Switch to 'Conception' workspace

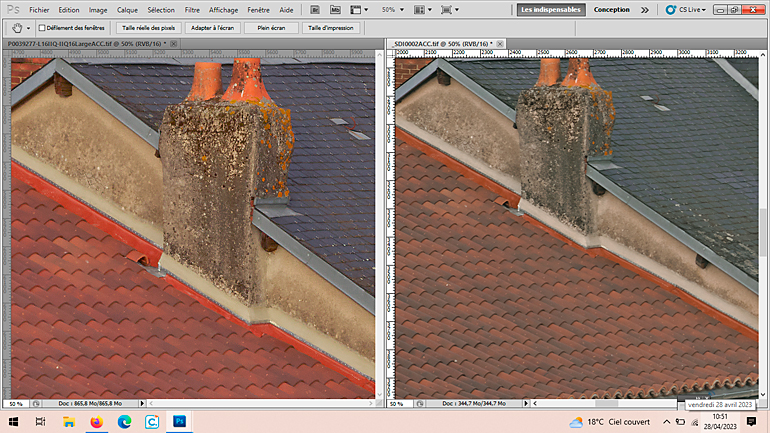611,10
